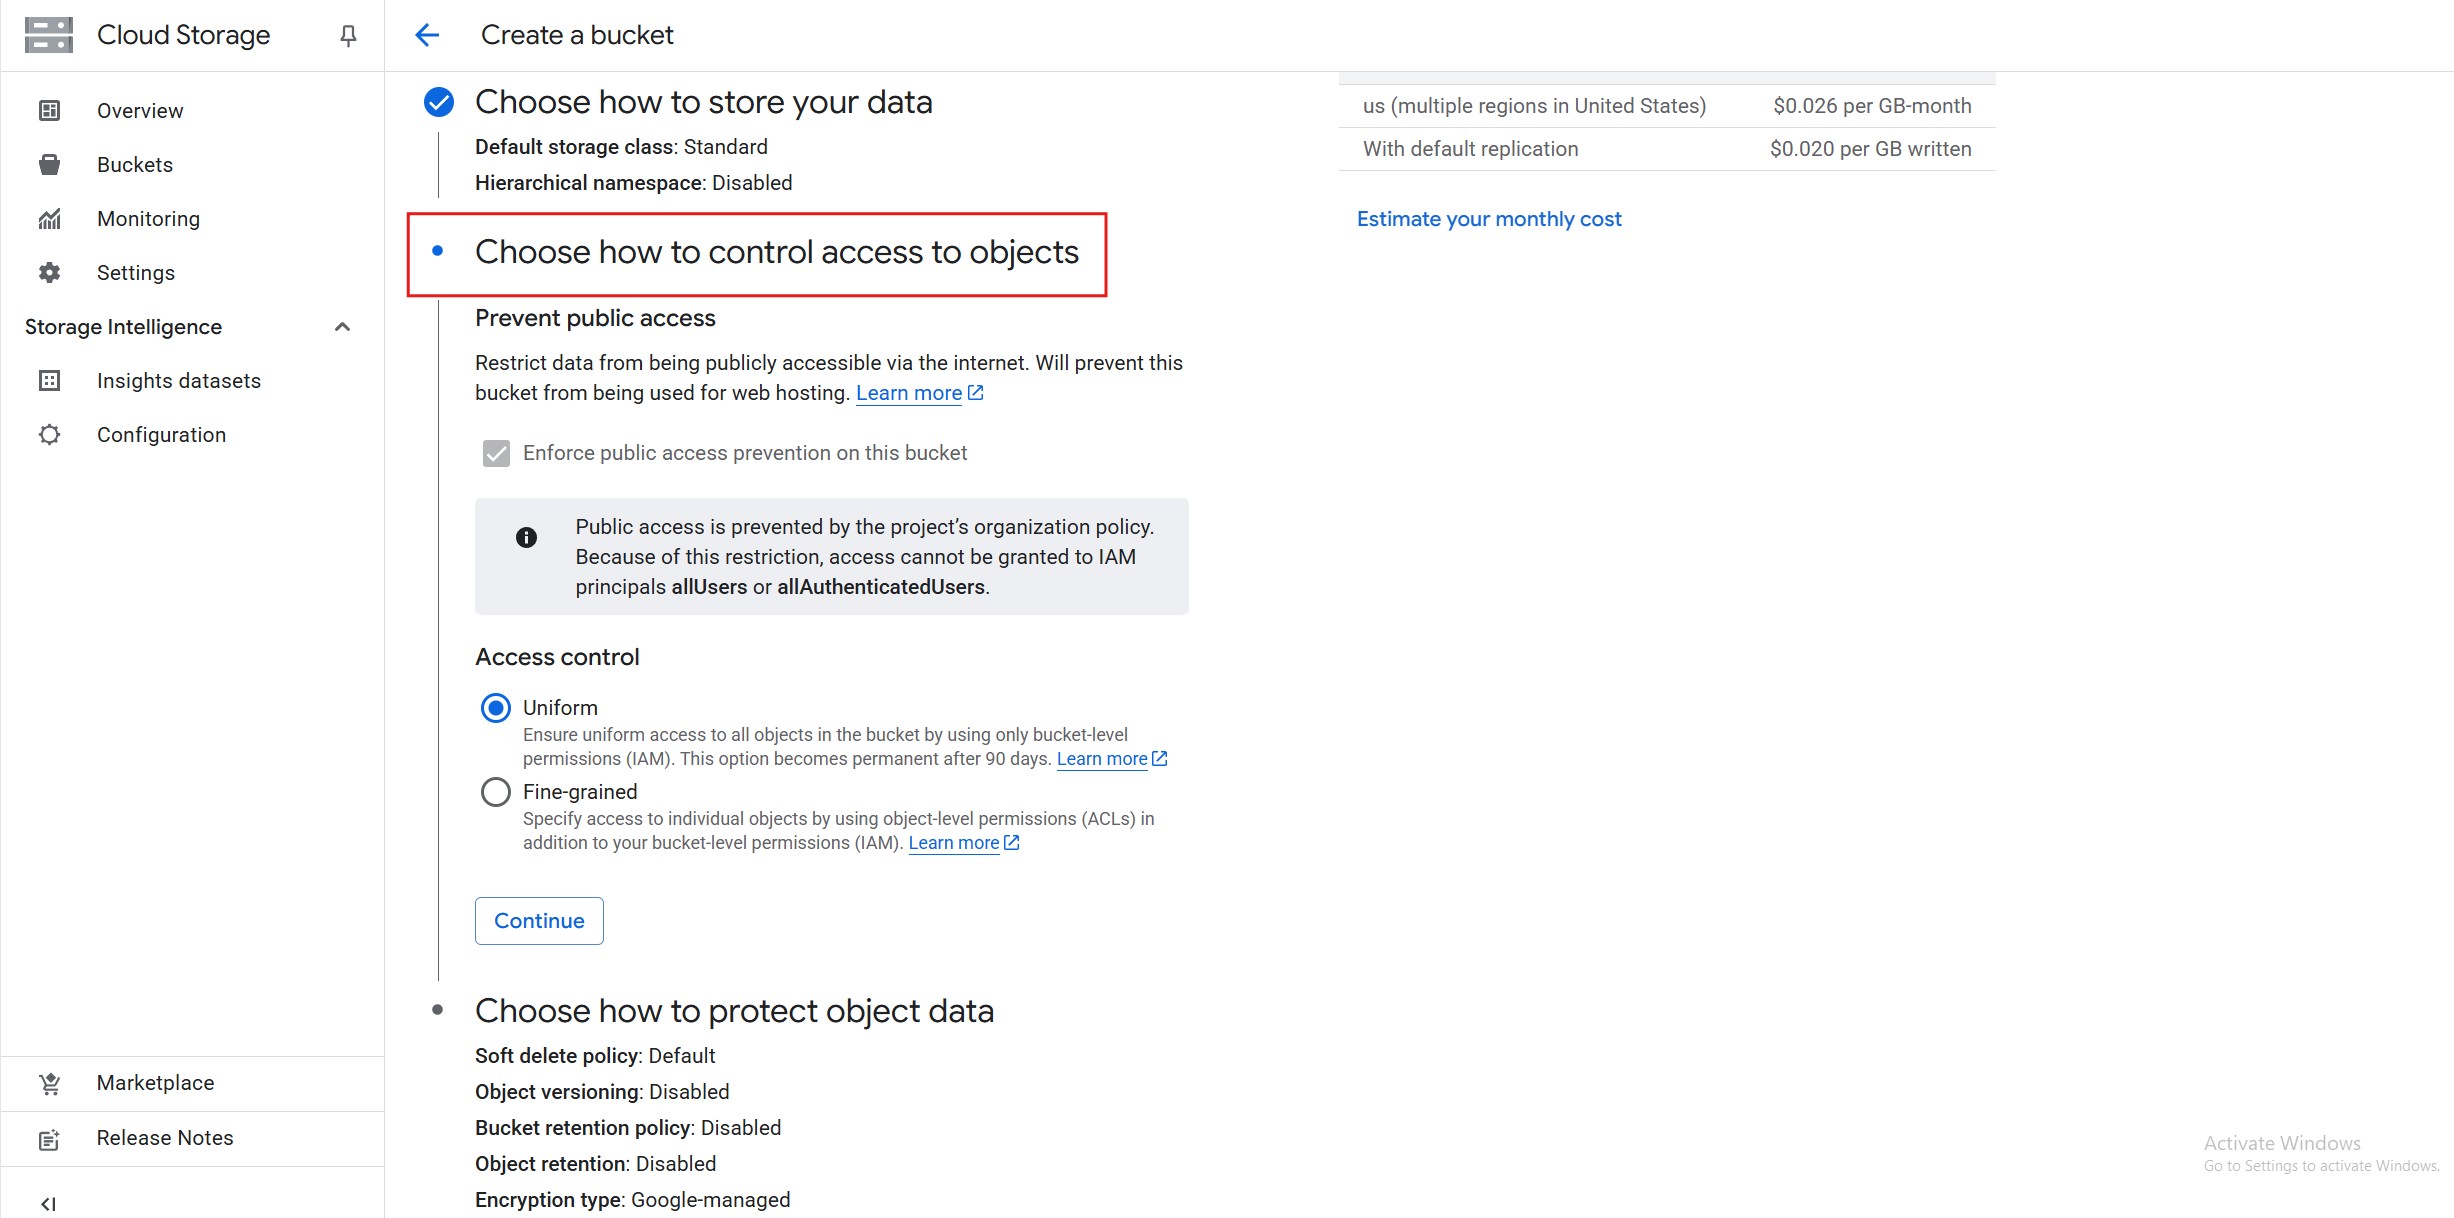This screenshot has width=2454, height=1218.
Task: Expand the Choose how to protect object data step
Action: [x=734, y=1011]
